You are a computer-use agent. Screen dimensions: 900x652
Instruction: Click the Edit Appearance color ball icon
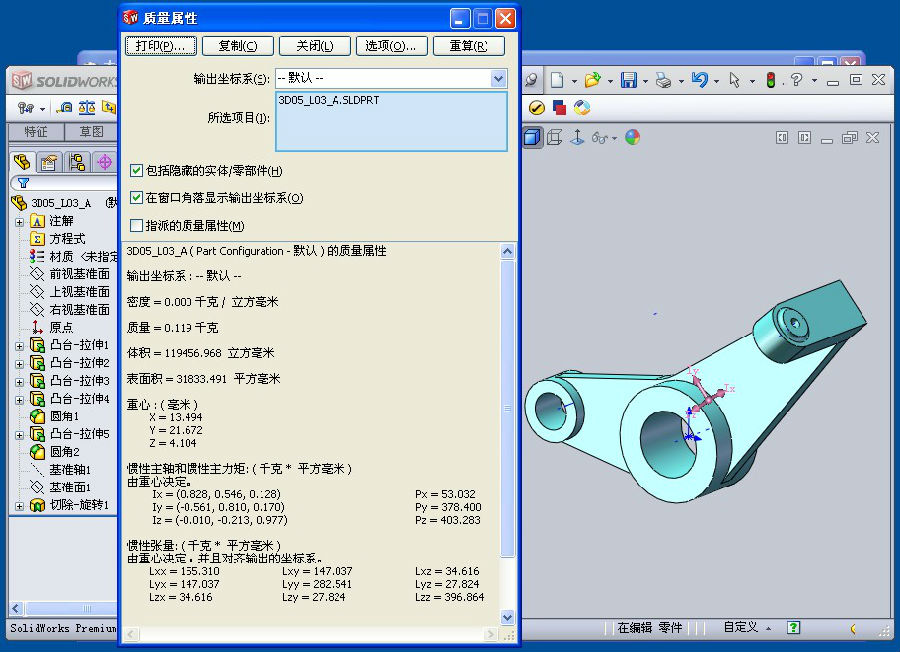632,137
